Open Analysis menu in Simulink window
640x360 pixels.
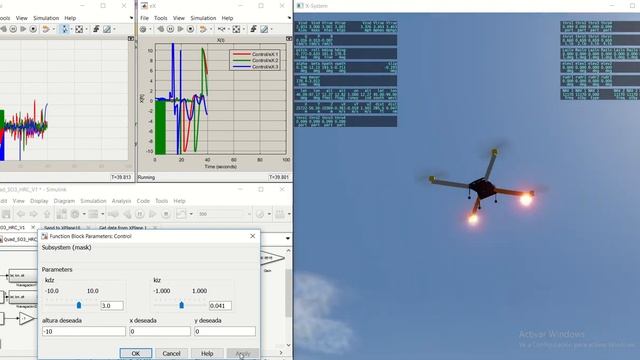click(x=121, y=201)
